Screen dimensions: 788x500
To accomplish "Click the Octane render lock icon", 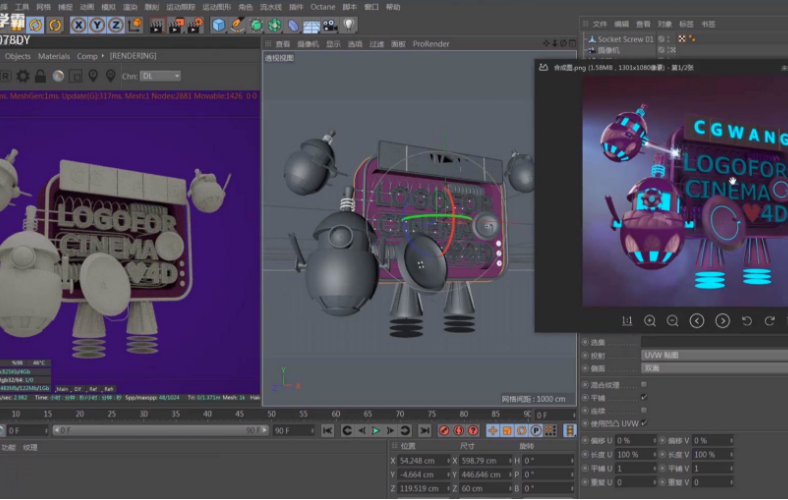I will point(39,76).
